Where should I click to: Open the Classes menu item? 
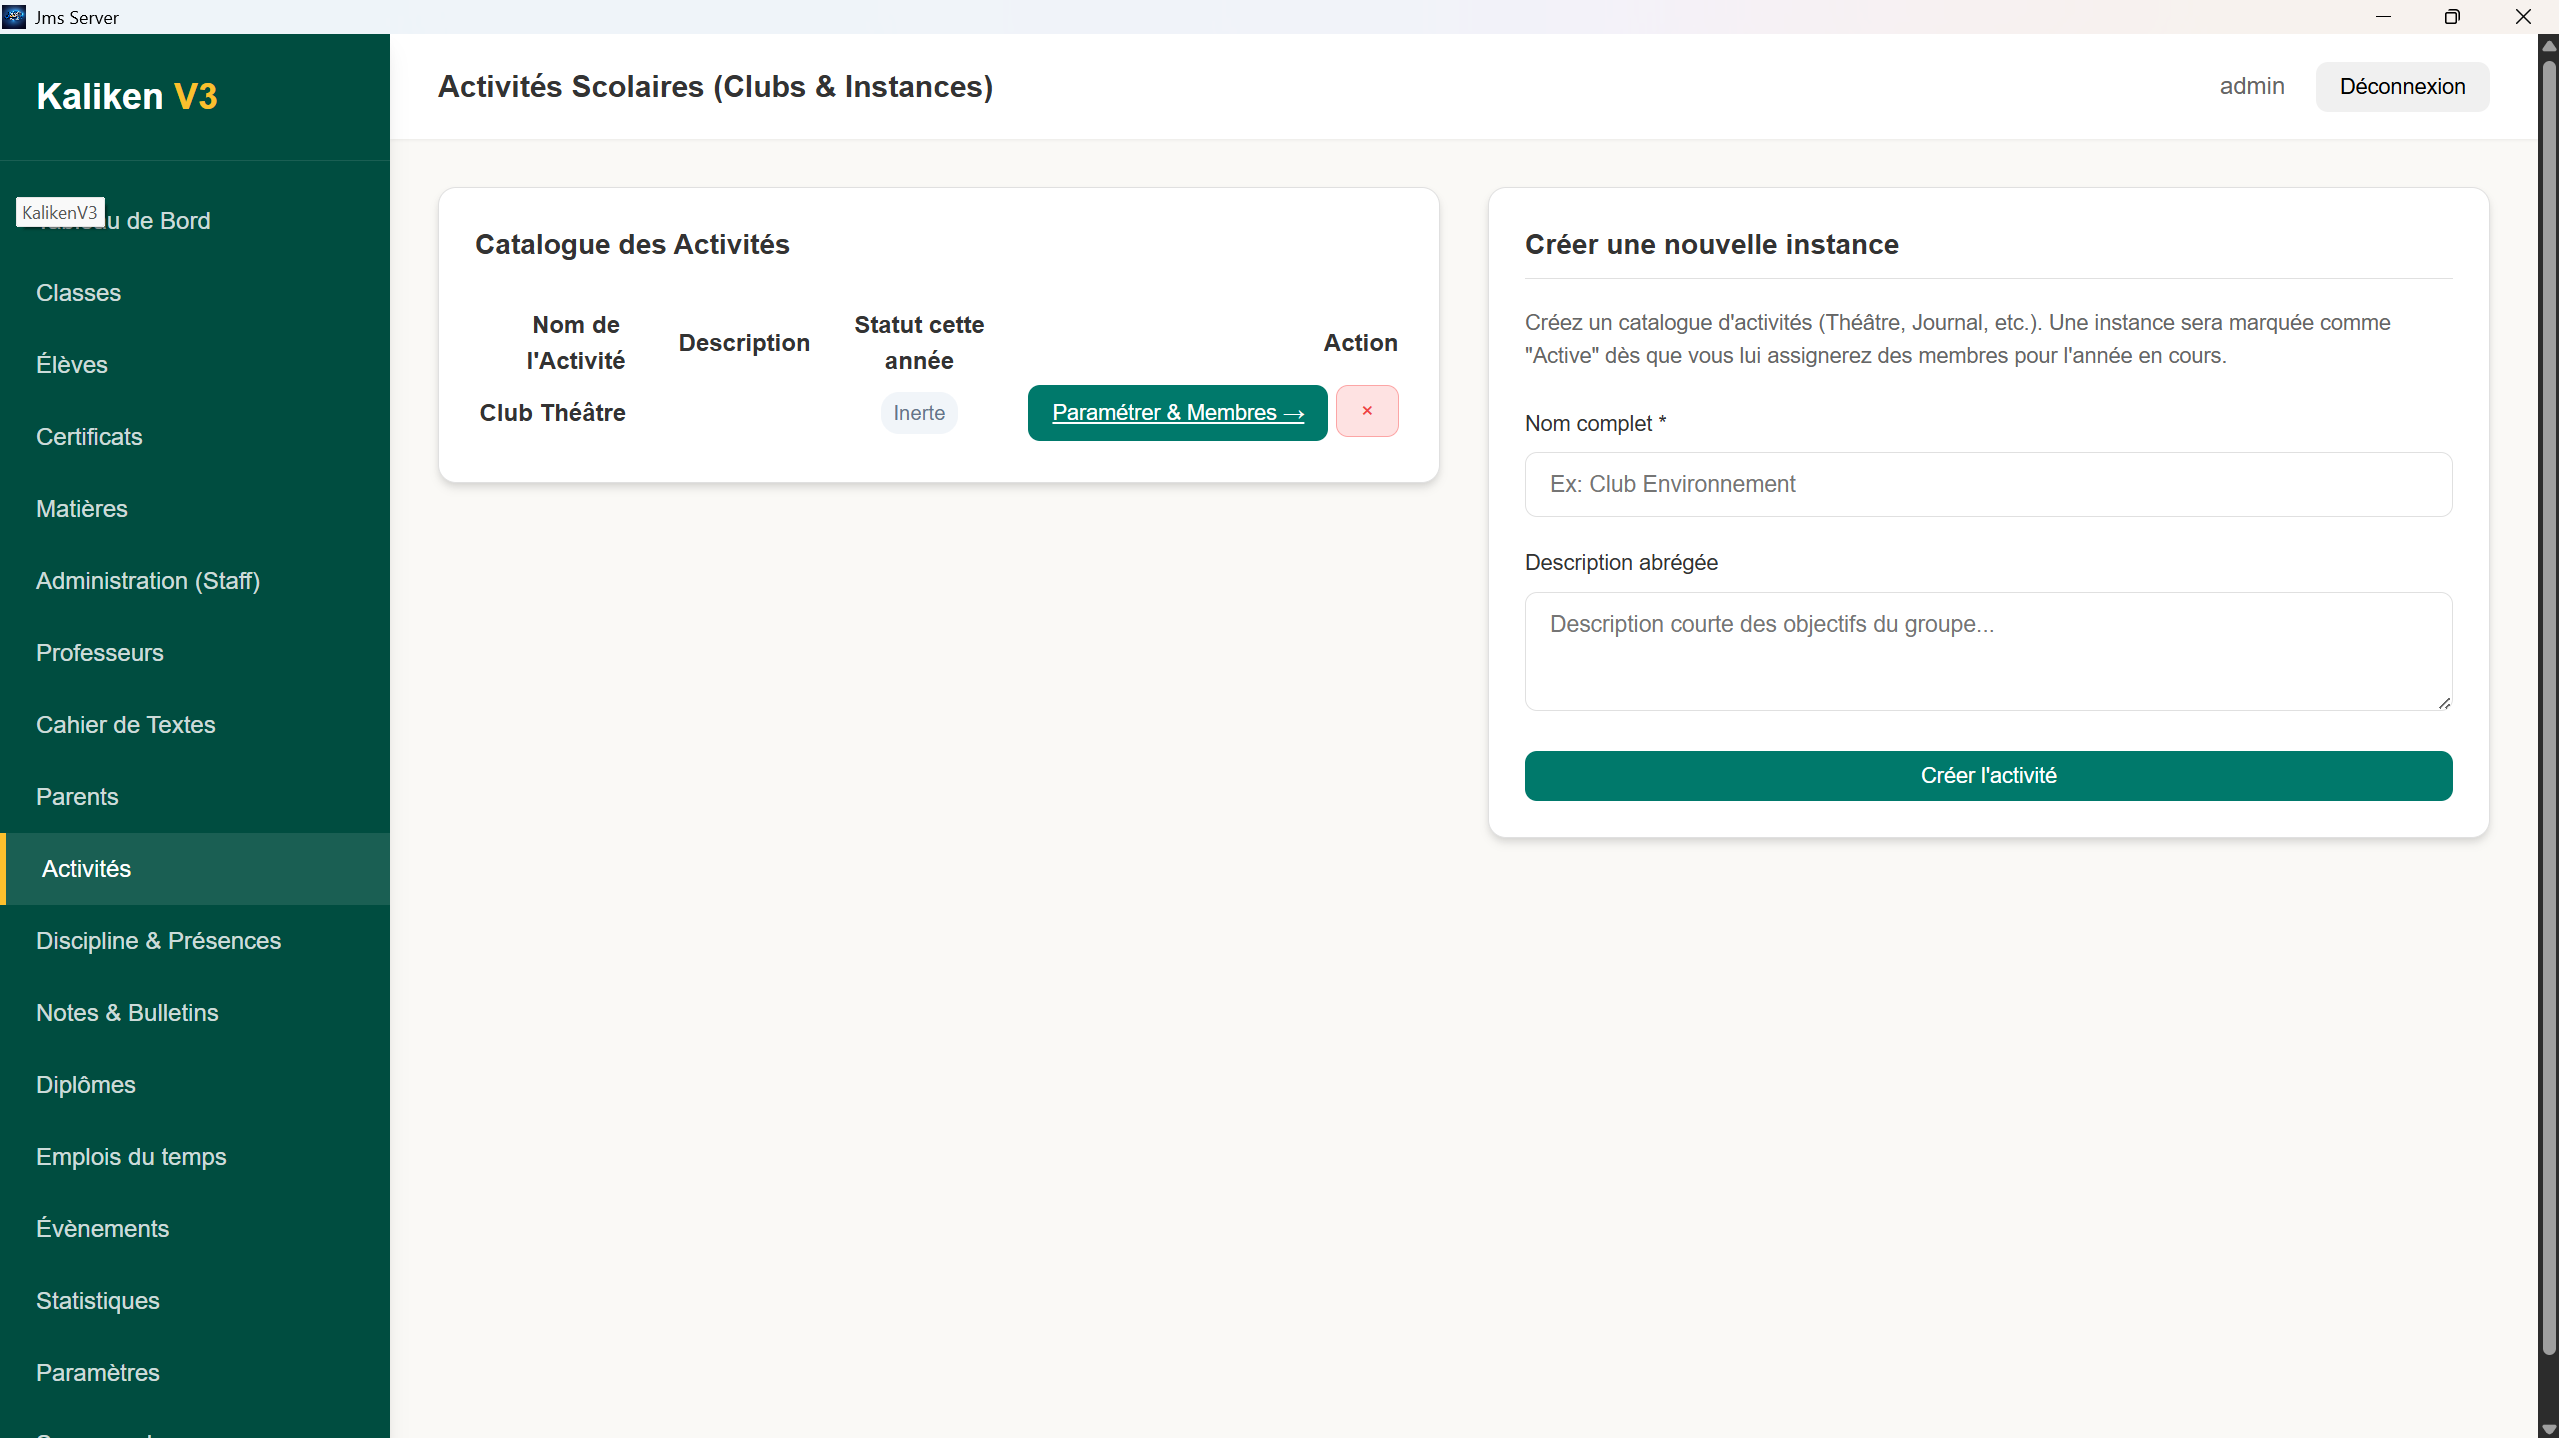[78, 293]
